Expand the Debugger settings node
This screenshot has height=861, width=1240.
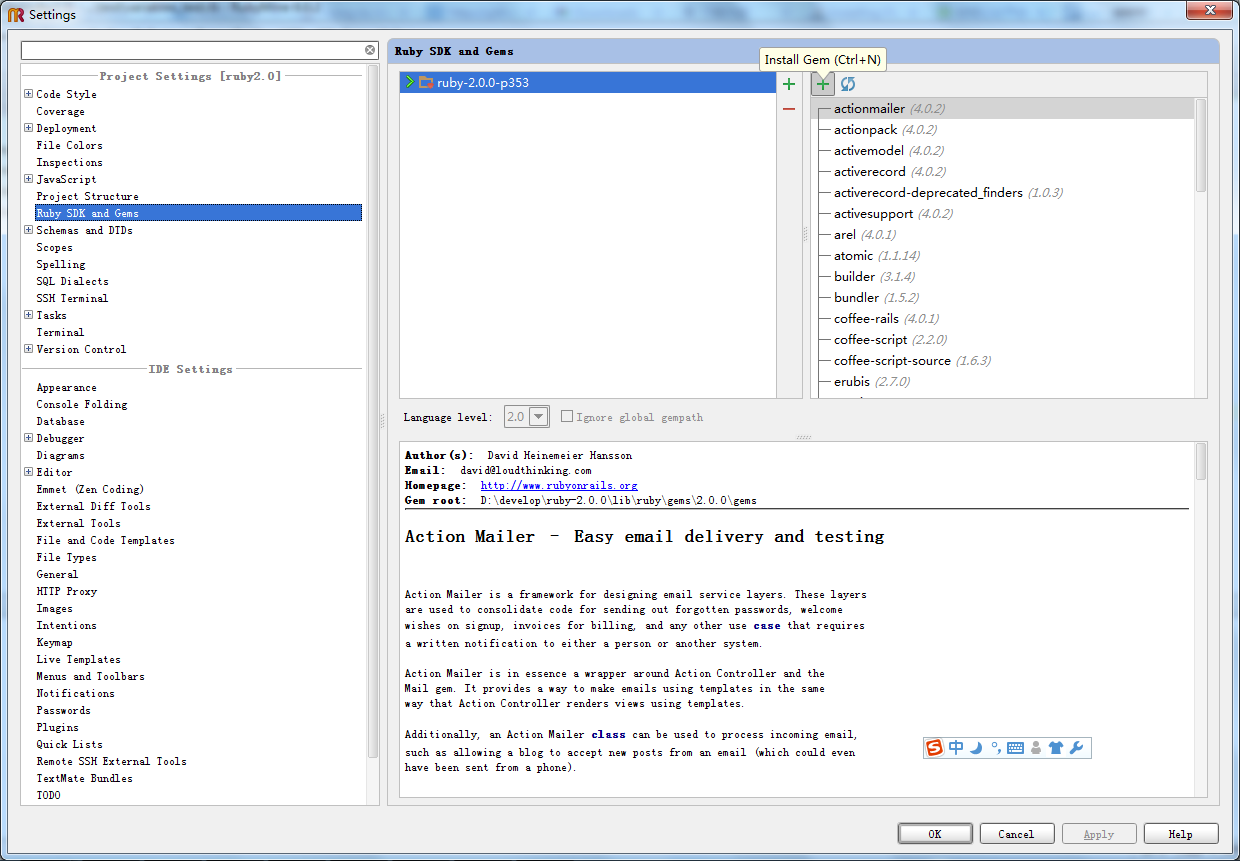pyautogui.click(x=29, y=438)
